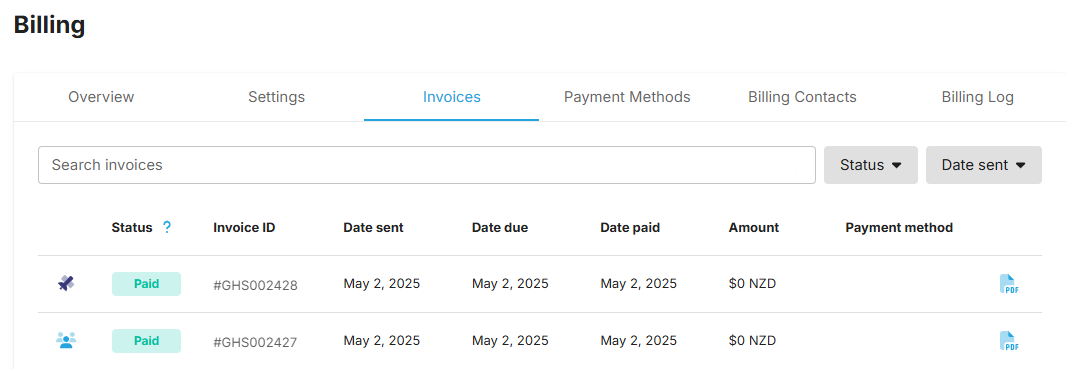The height and width of the screenshot is (369, 1066).
Task: Focus the Search invoices field
Action: [427, 165]
